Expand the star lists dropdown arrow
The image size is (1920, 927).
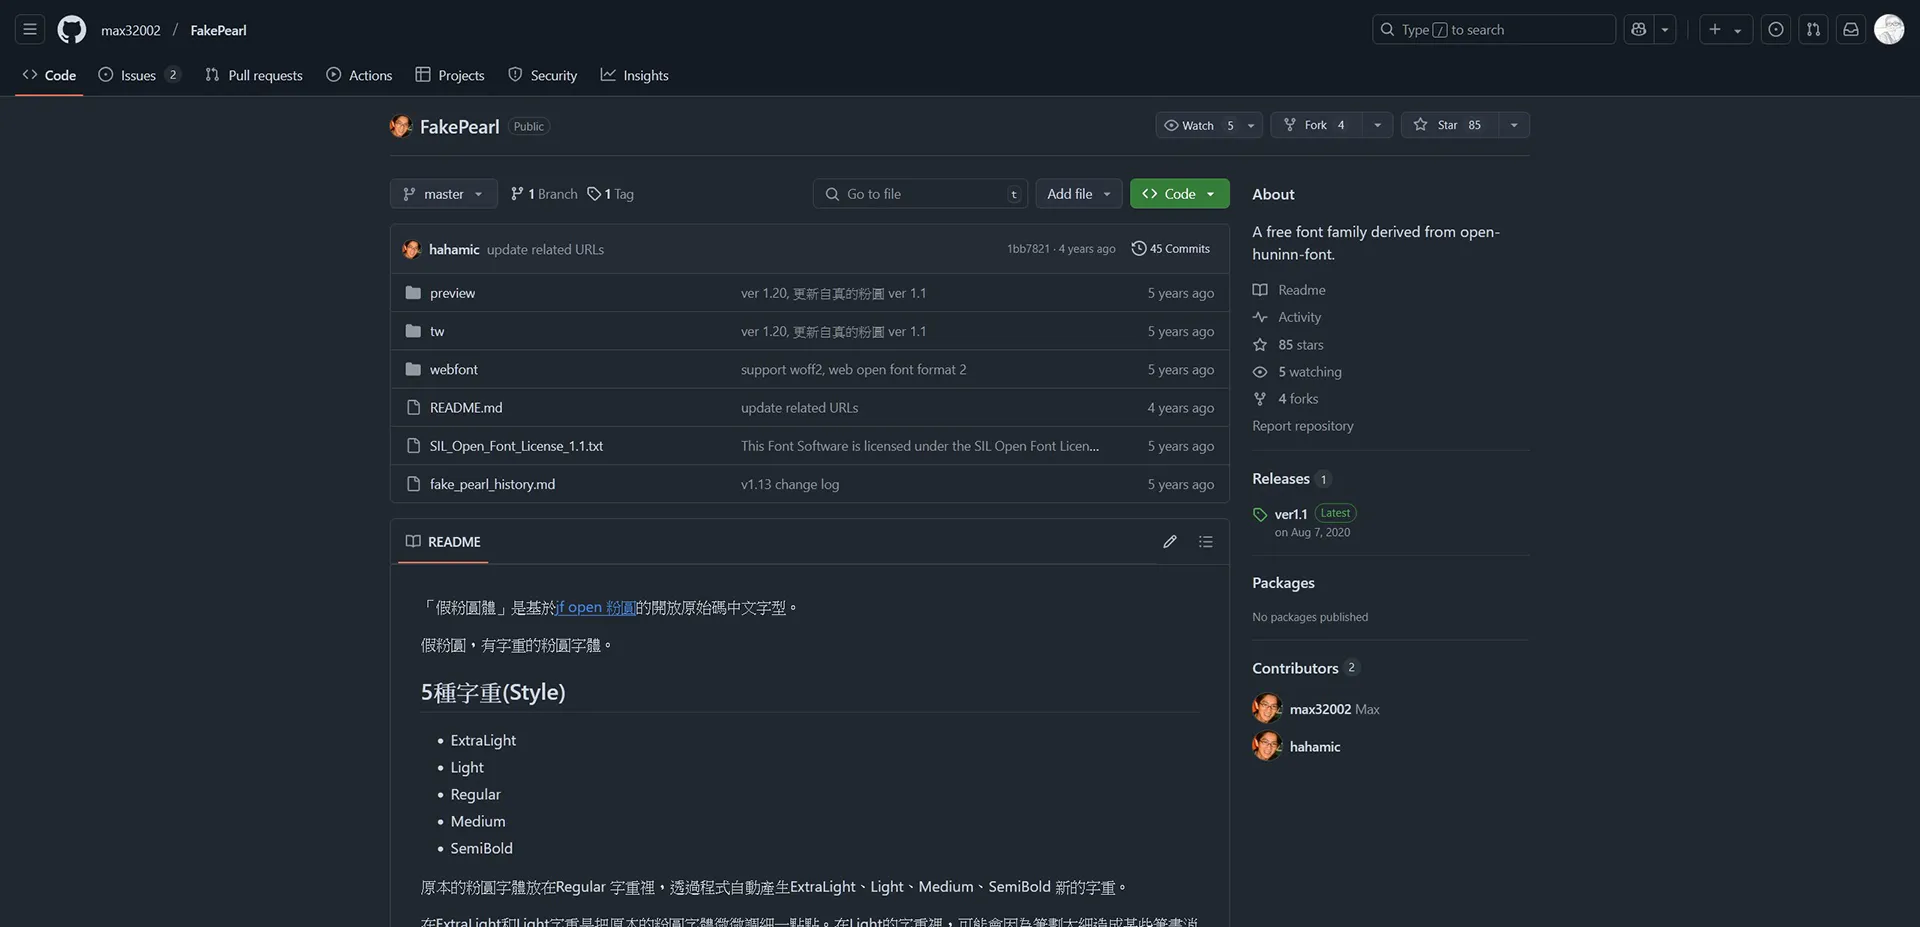pyautogui.click(x=1514, y=125)
